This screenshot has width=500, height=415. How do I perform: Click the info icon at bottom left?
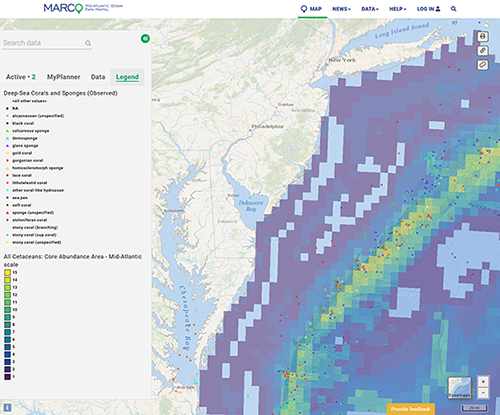point(7,407)
